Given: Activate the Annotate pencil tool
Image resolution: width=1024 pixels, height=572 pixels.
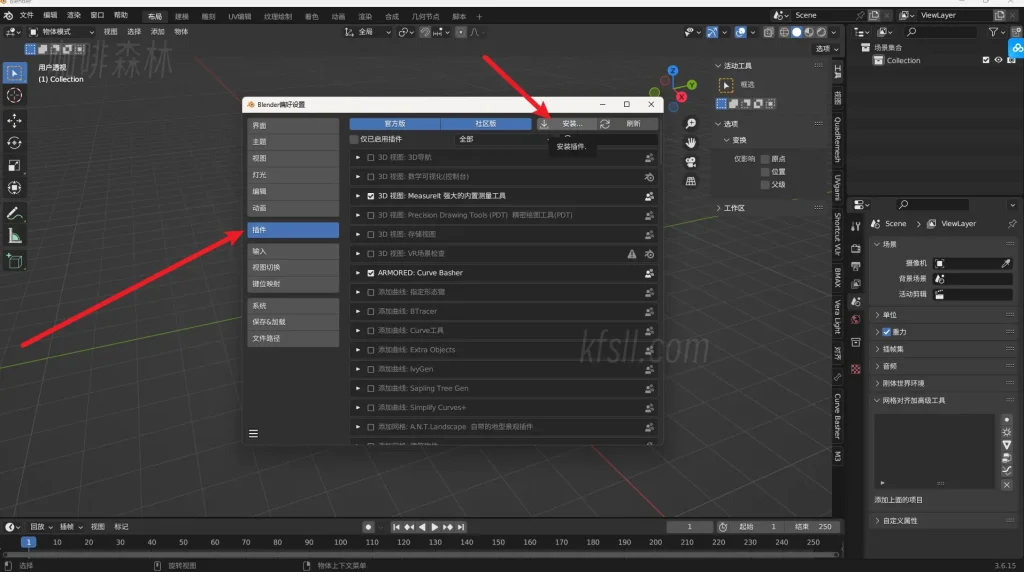Looking at the screenshot, I should pyautogui.click(x=15, y=213).
